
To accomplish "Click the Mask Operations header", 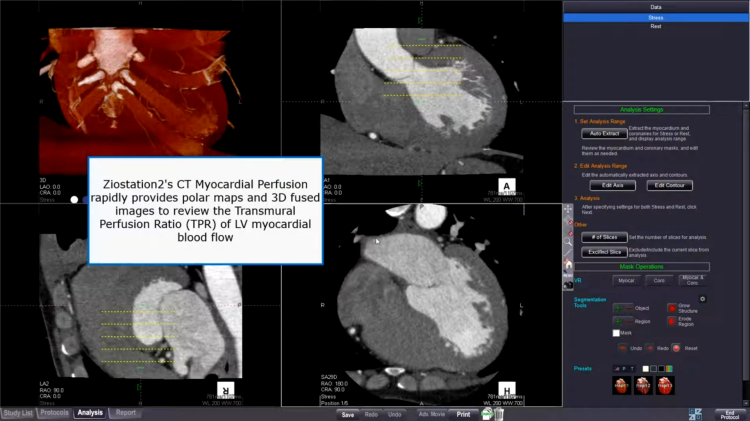I will click(x=641, y=266).
